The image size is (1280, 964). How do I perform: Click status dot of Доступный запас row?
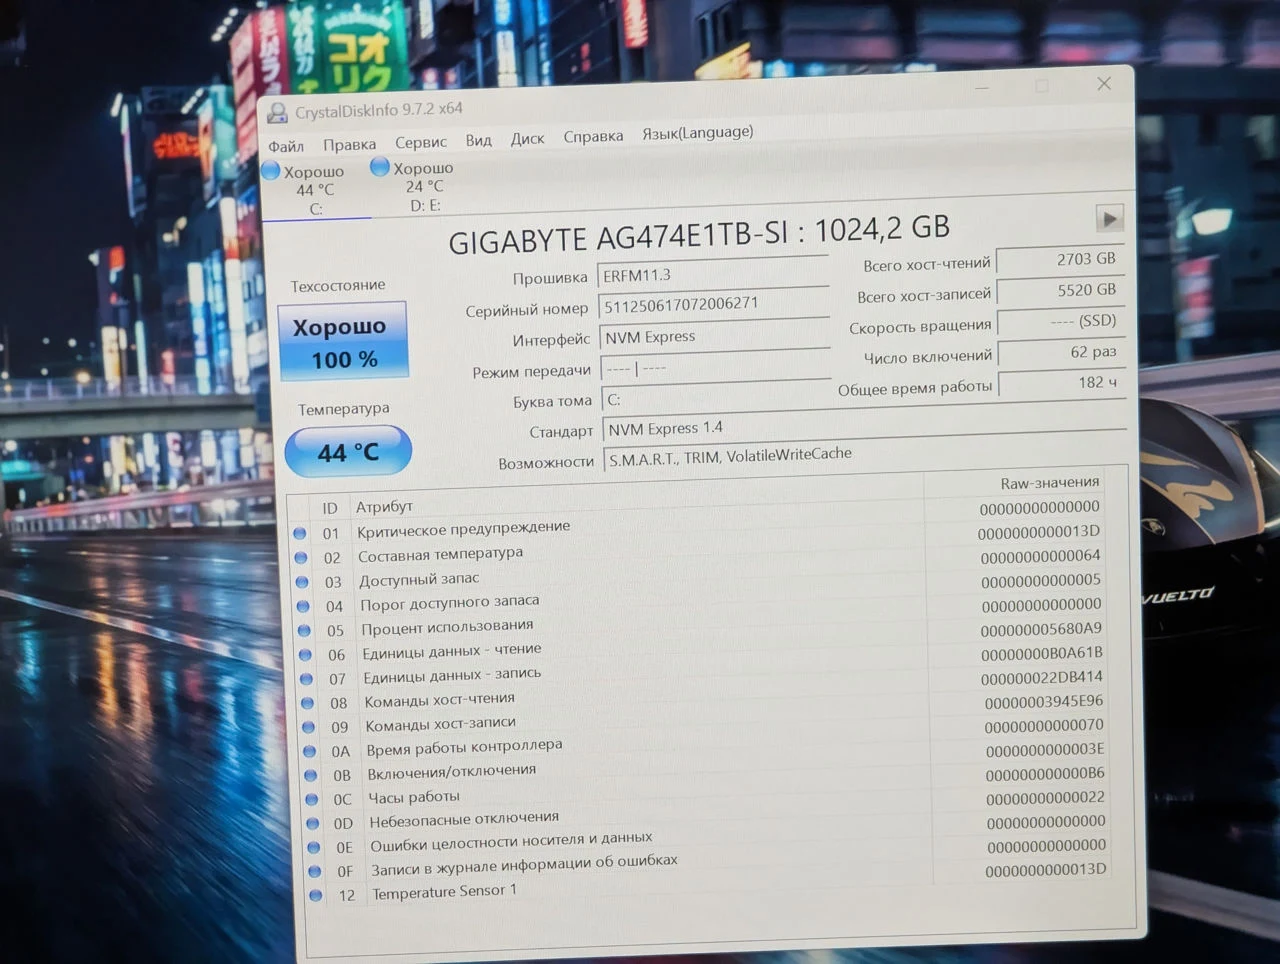coord(302,581)
